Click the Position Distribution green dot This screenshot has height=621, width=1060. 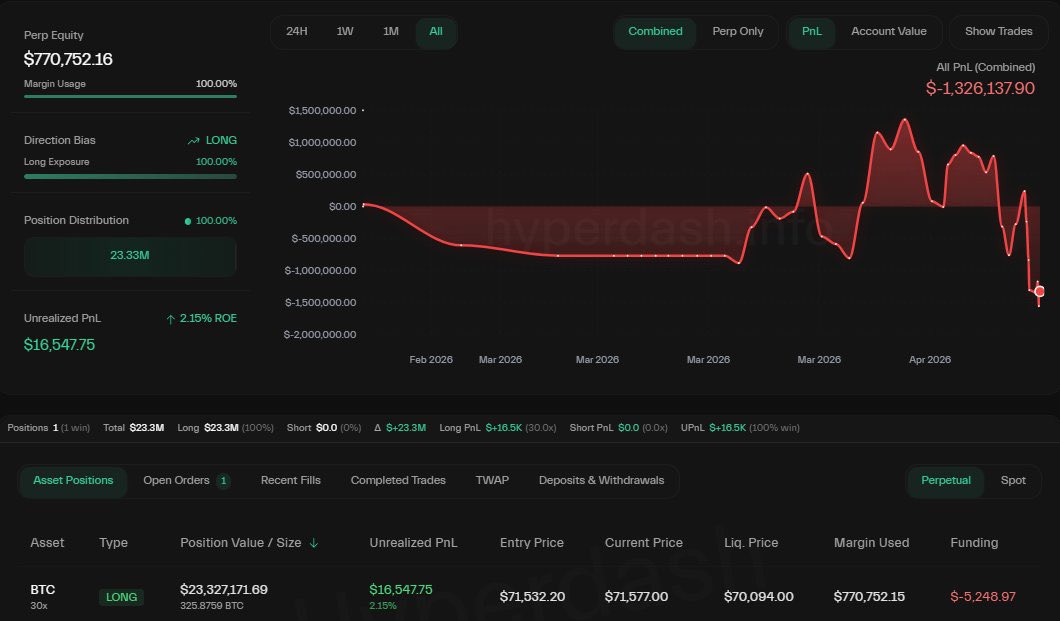[187, 221]
